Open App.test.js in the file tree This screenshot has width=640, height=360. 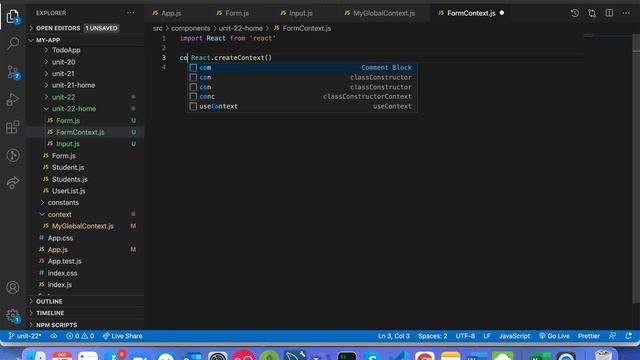pyautogui.click(x=64, y=261)
